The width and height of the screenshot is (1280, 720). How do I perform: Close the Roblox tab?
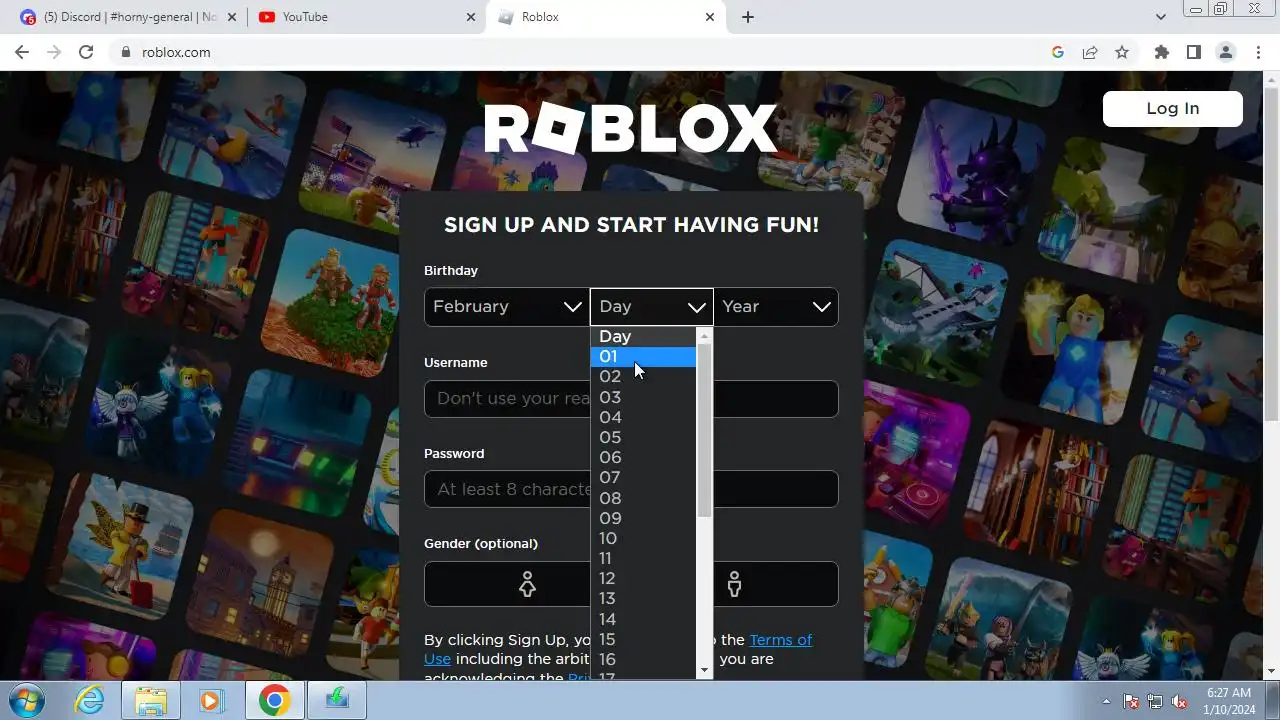(x=710, y=17)
